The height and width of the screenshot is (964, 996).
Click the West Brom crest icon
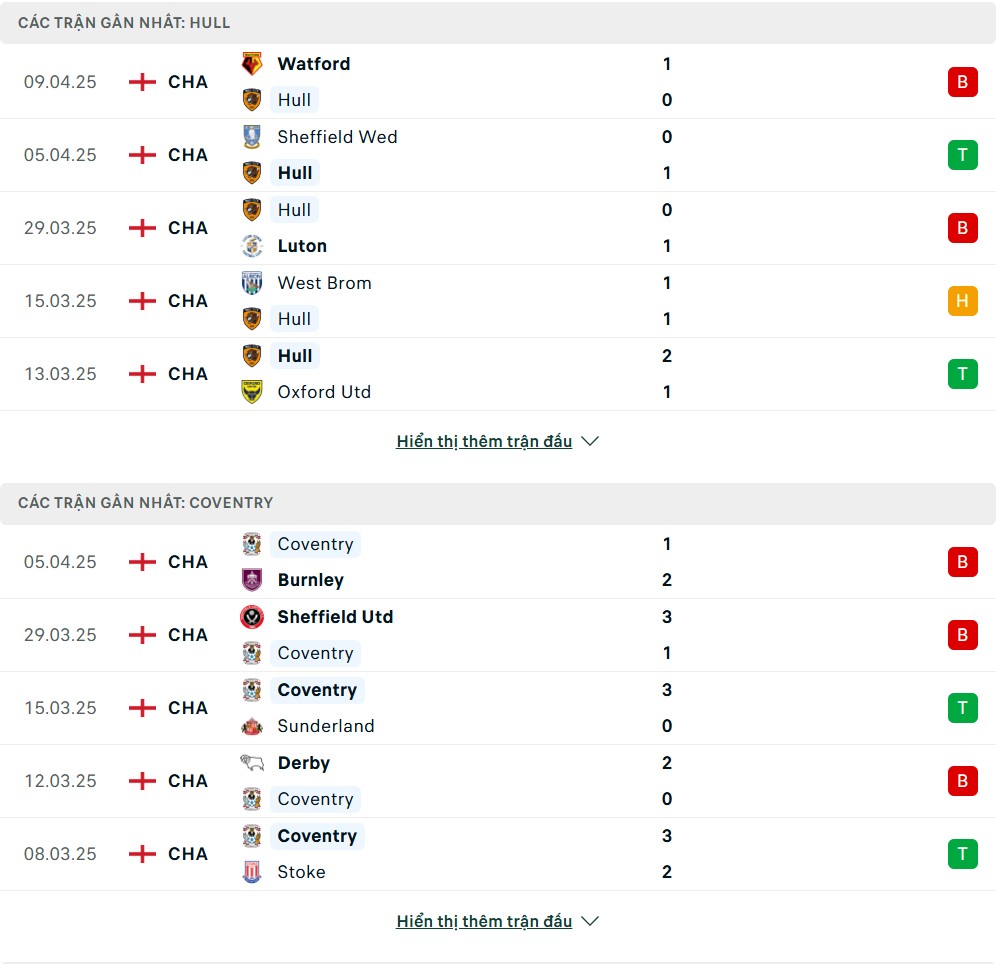tap(252, 283)
